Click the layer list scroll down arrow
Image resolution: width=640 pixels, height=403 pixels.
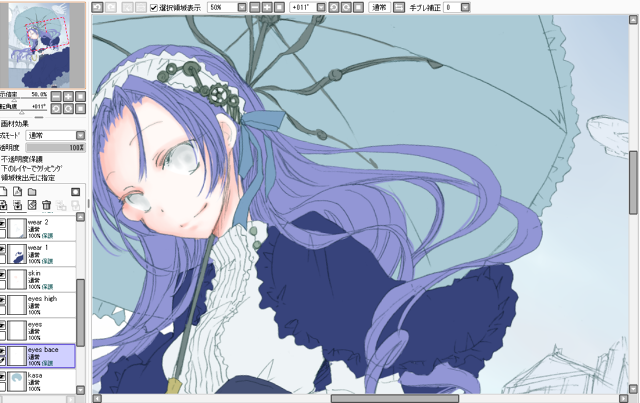[81, 390]
